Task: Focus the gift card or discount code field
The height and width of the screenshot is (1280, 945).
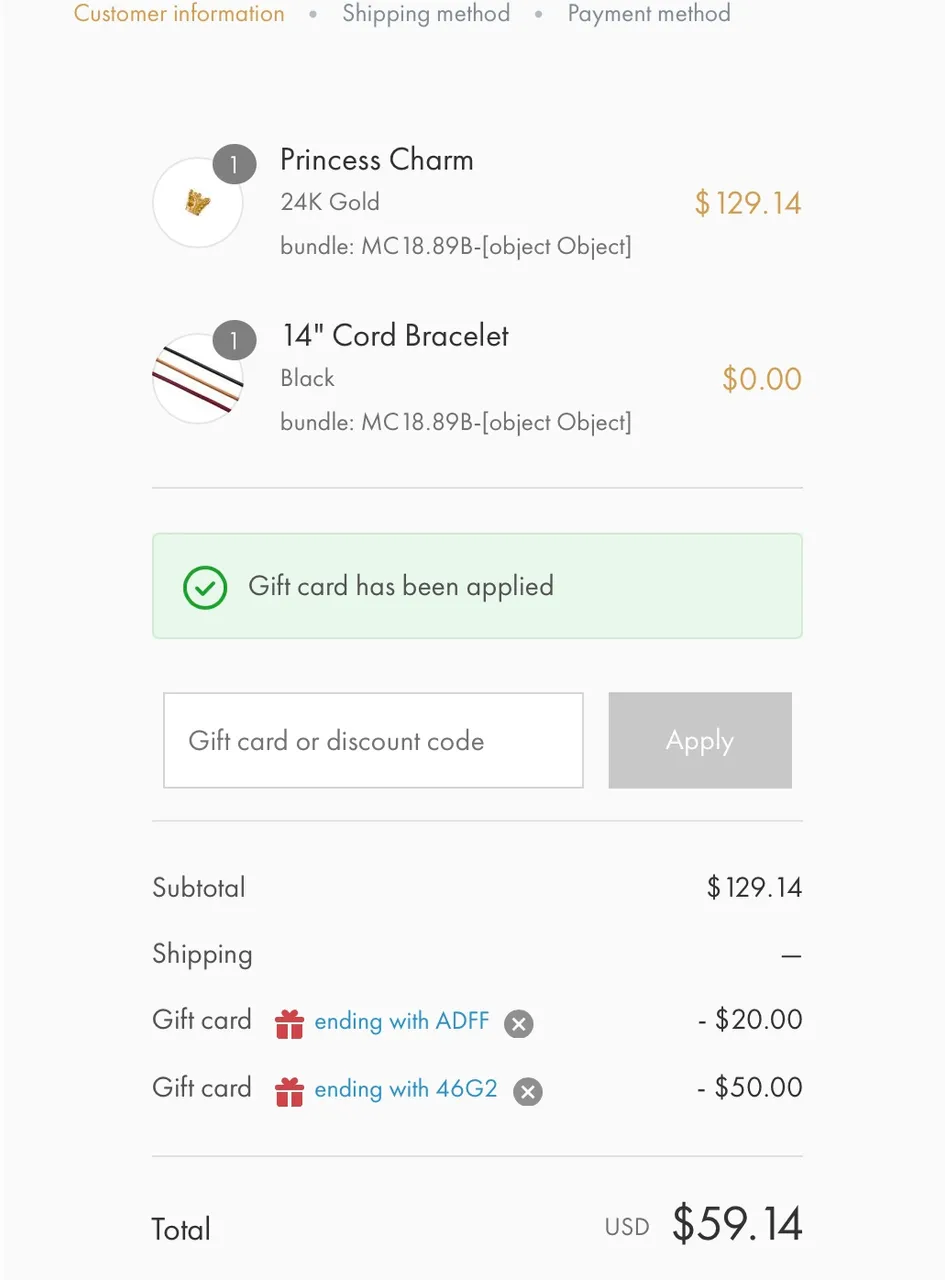Action: click(x=373, y=740)
